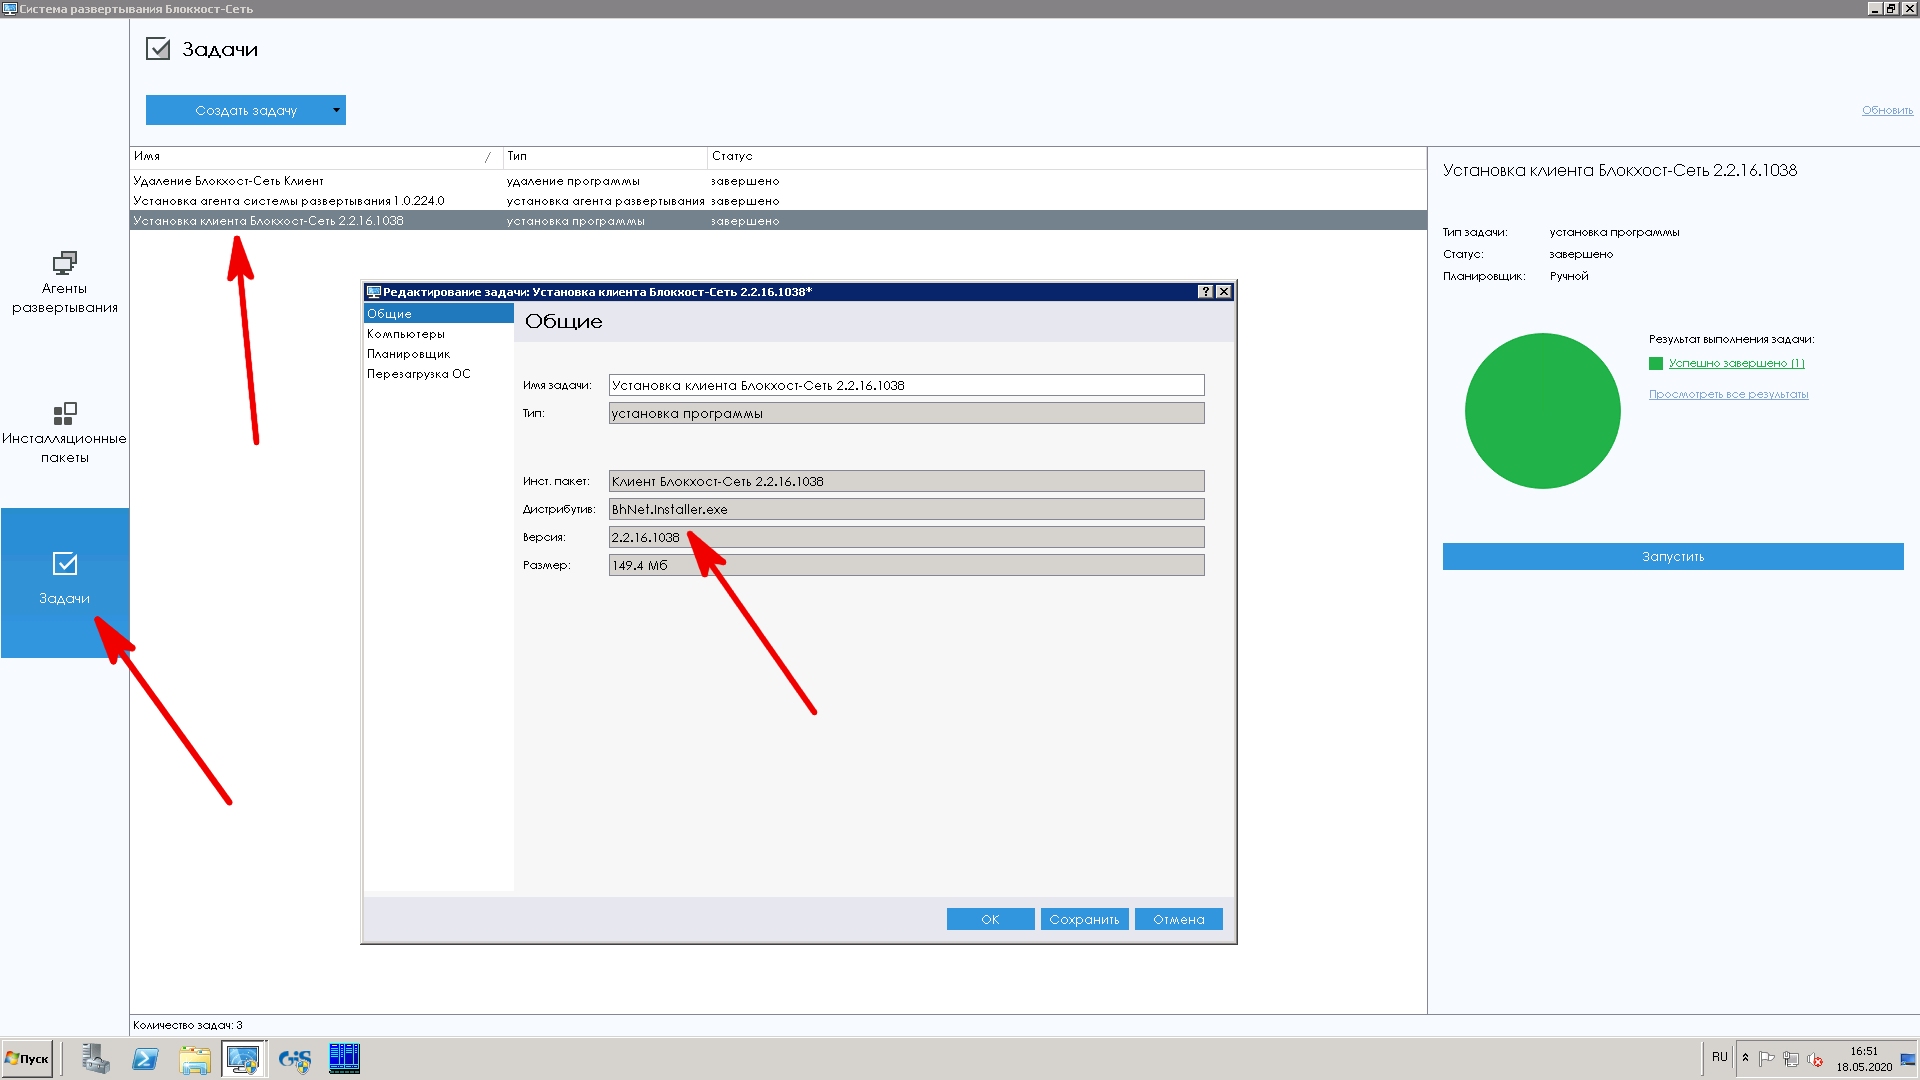This screenshot has width=1920, height=1080.
Task: Sort tasks by the Тип column header
Action: pyautogui.click(x=605, y=157)
